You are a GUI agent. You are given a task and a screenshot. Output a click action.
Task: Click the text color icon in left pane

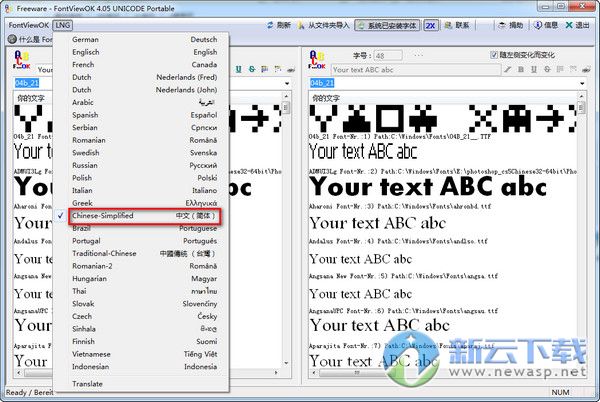coord(265,69)
